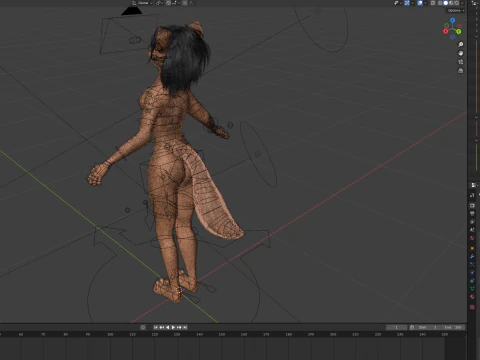Open the proportional editing falloff menu
This screenshot has height=360, width=480.
(x=193, y=3)
